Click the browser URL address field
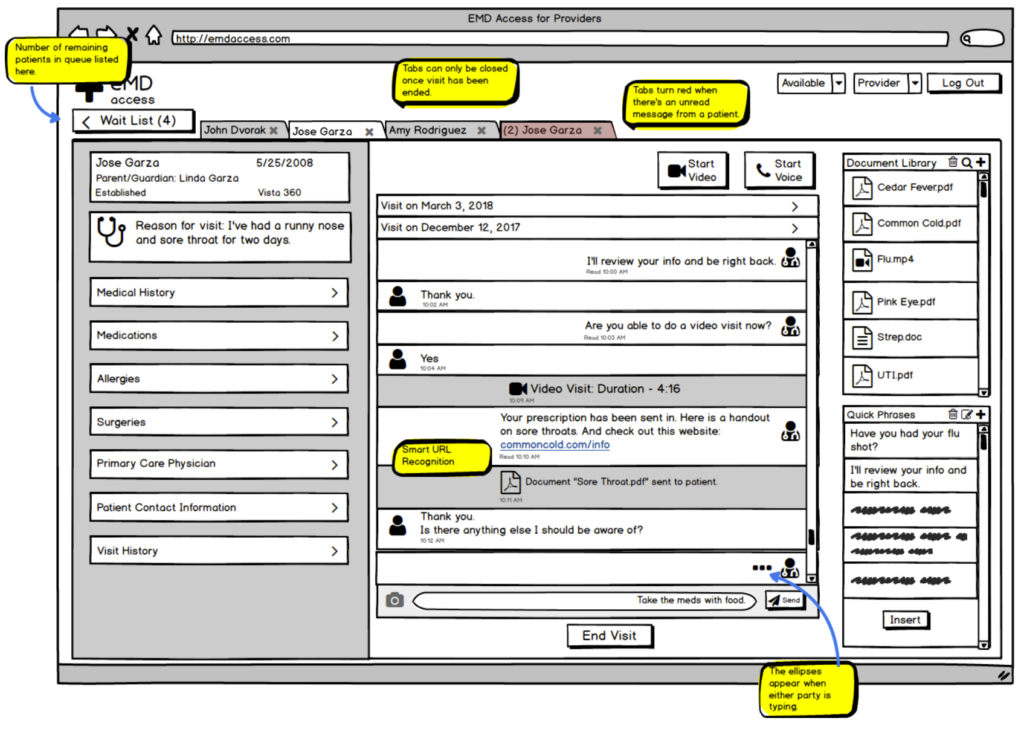This screenshot has height=747, width=1024. coord(560,39)
